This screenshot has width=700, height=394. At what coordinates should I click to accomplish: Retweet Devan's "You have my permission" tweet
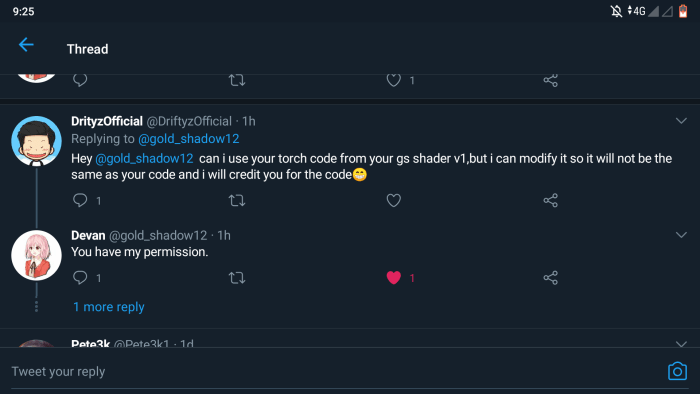pyautogui.click(x=237, y=278)
